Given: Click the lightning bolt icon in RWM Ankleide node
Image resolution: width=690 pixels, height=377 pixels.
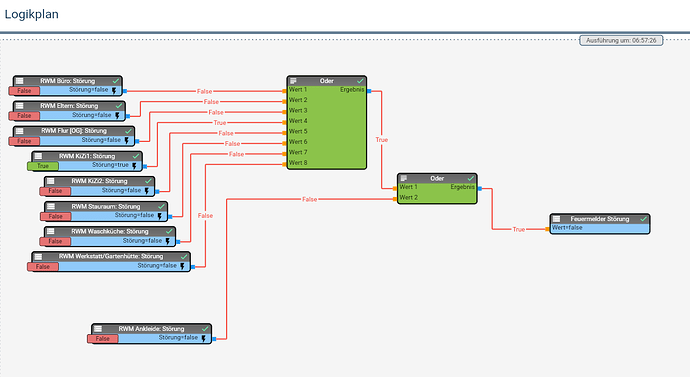Looking at the screenshot, I should (203, 338).
